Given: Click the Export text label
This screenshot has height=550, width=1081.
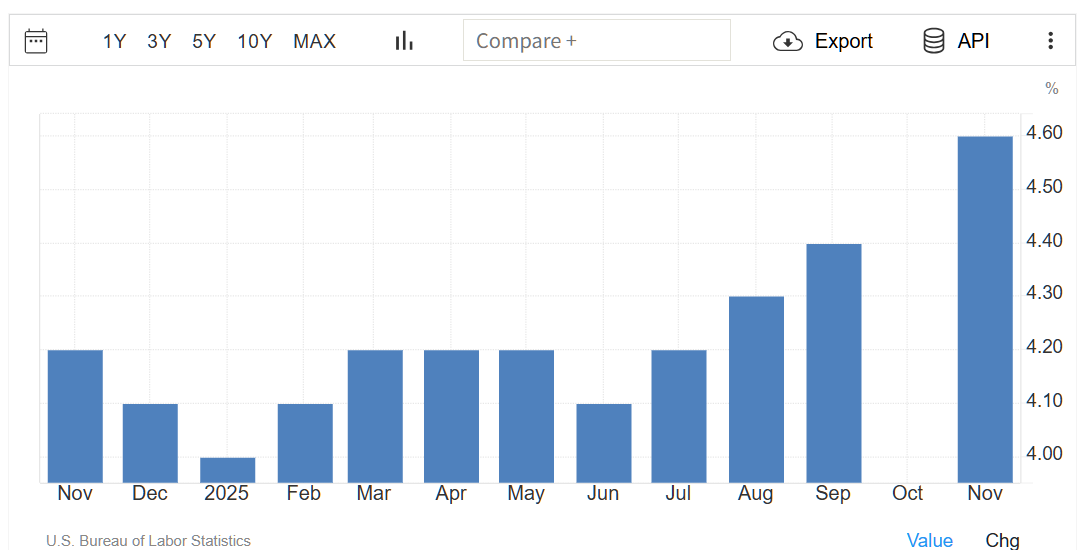Looking at the screenshot, I should click(843, 41).
